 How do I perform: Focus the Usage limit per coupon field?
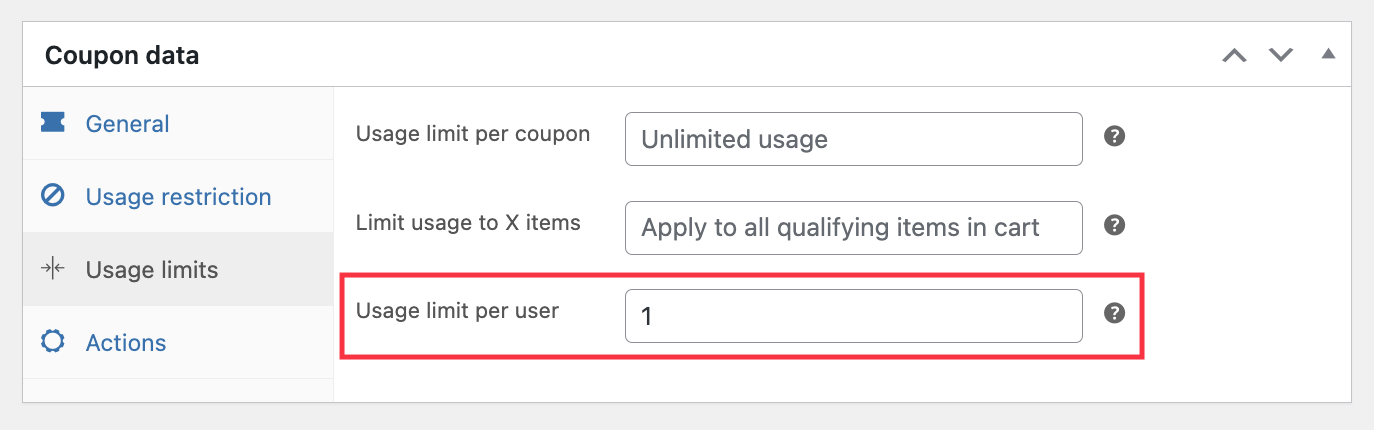click(853, 139)
